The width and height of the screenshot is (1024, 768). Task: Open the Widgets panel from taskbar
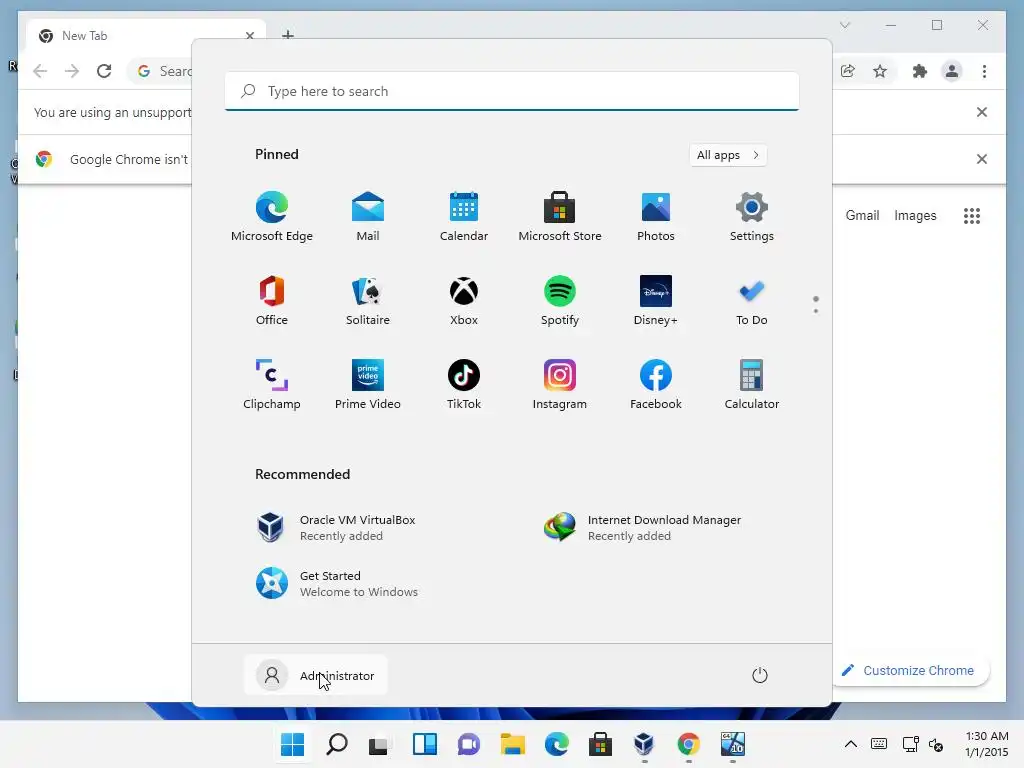pos(424,744)
